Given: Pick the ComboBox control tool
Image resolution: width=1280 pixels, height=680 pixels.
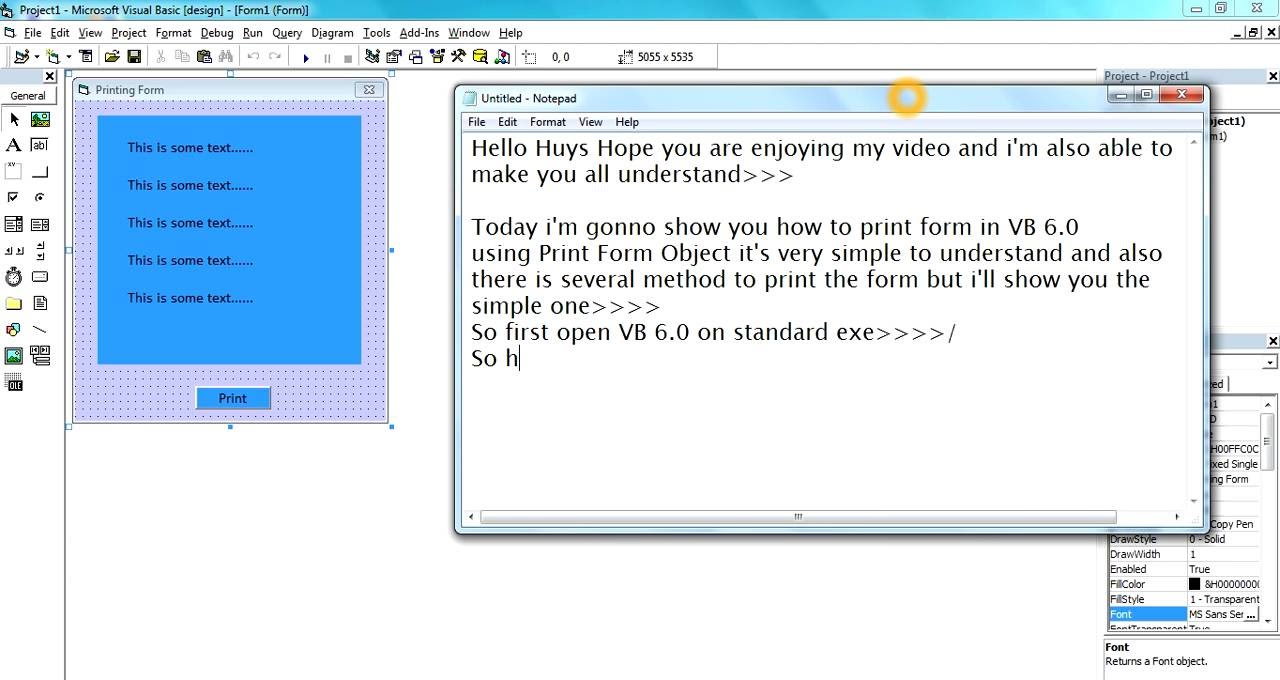Looking at the screenshot, I should click(x=14, y=224).
